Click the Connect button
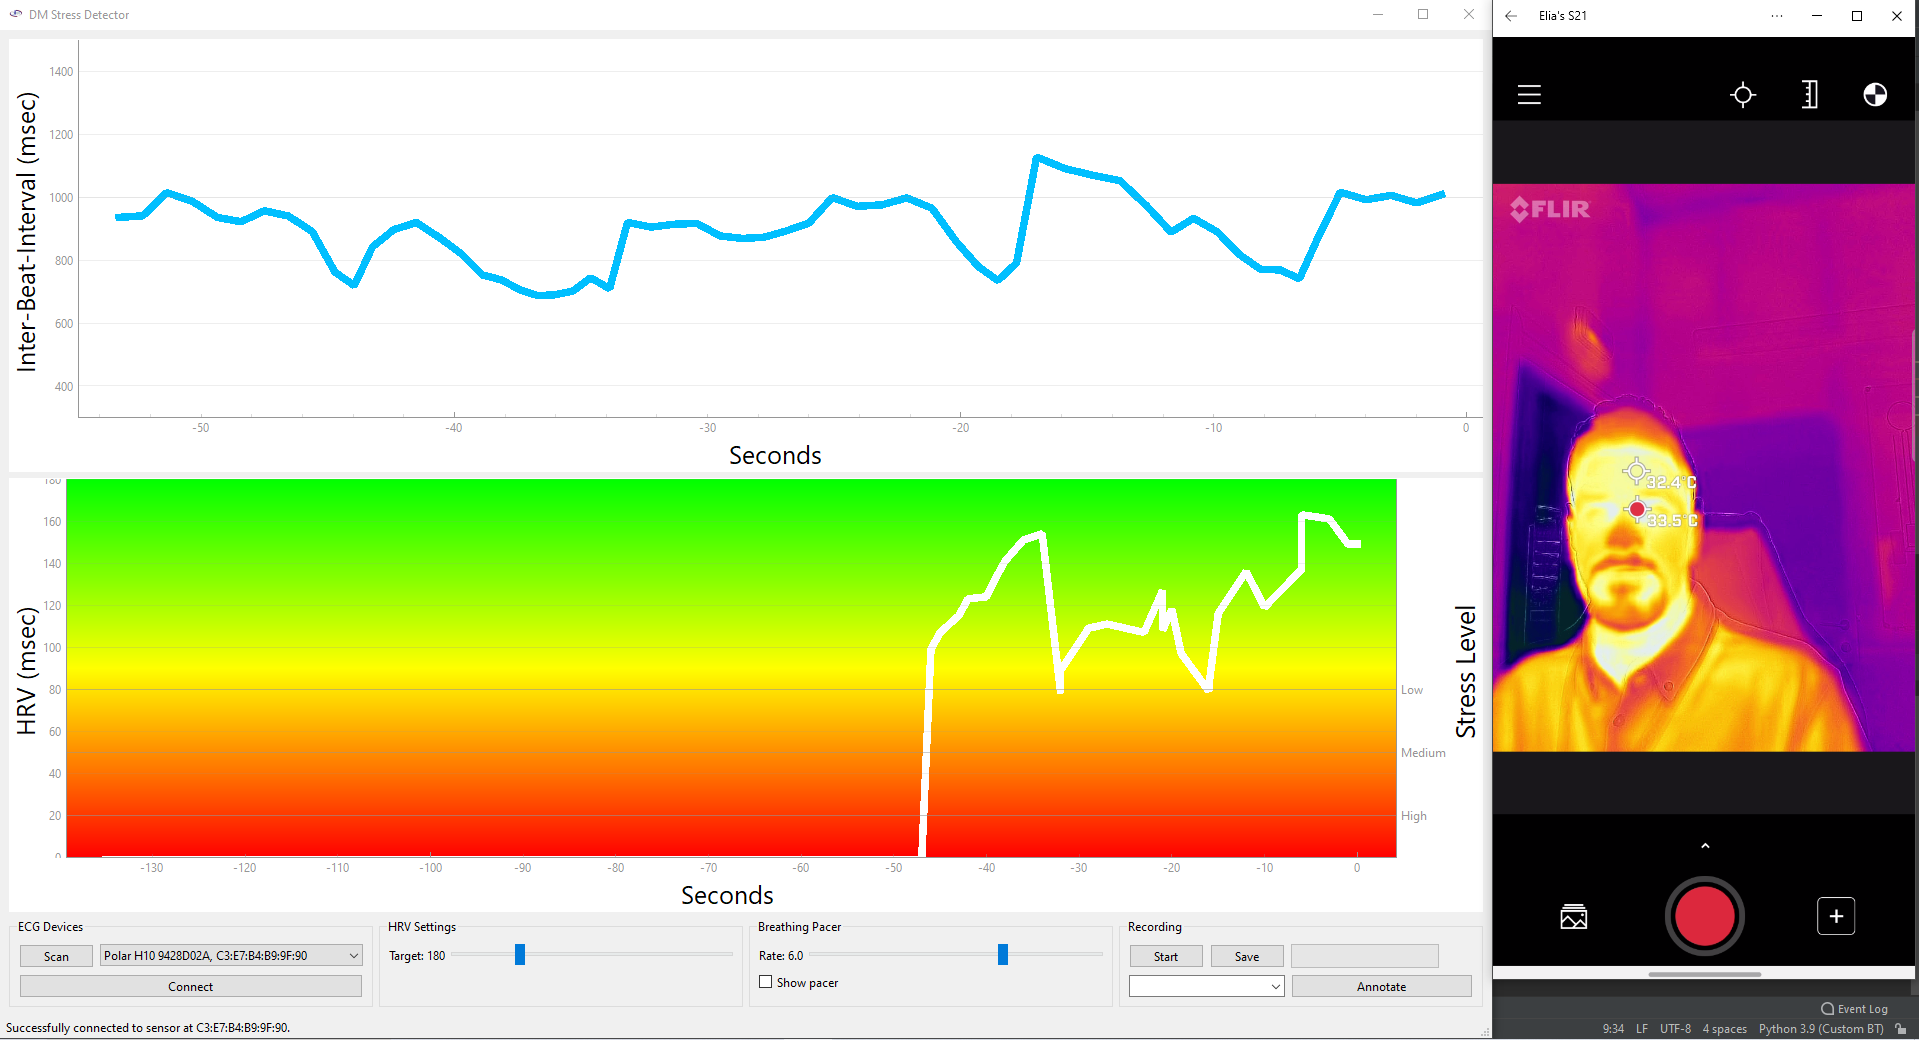The height and width of the screenshot is (1040, 1919). [190, 987]
